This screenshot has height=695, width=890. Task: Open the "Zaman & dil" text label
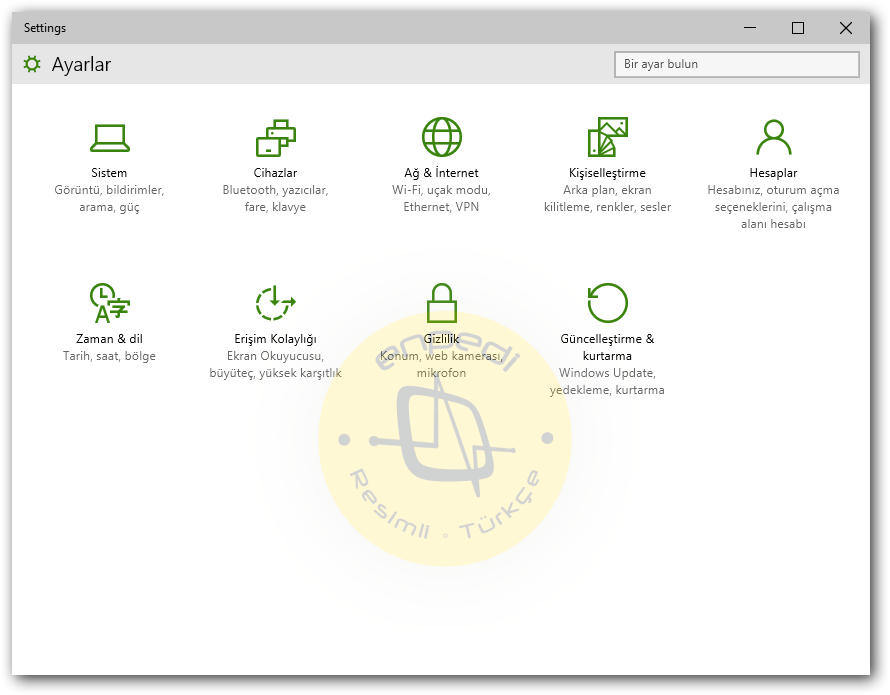click(x=109, y=339)
